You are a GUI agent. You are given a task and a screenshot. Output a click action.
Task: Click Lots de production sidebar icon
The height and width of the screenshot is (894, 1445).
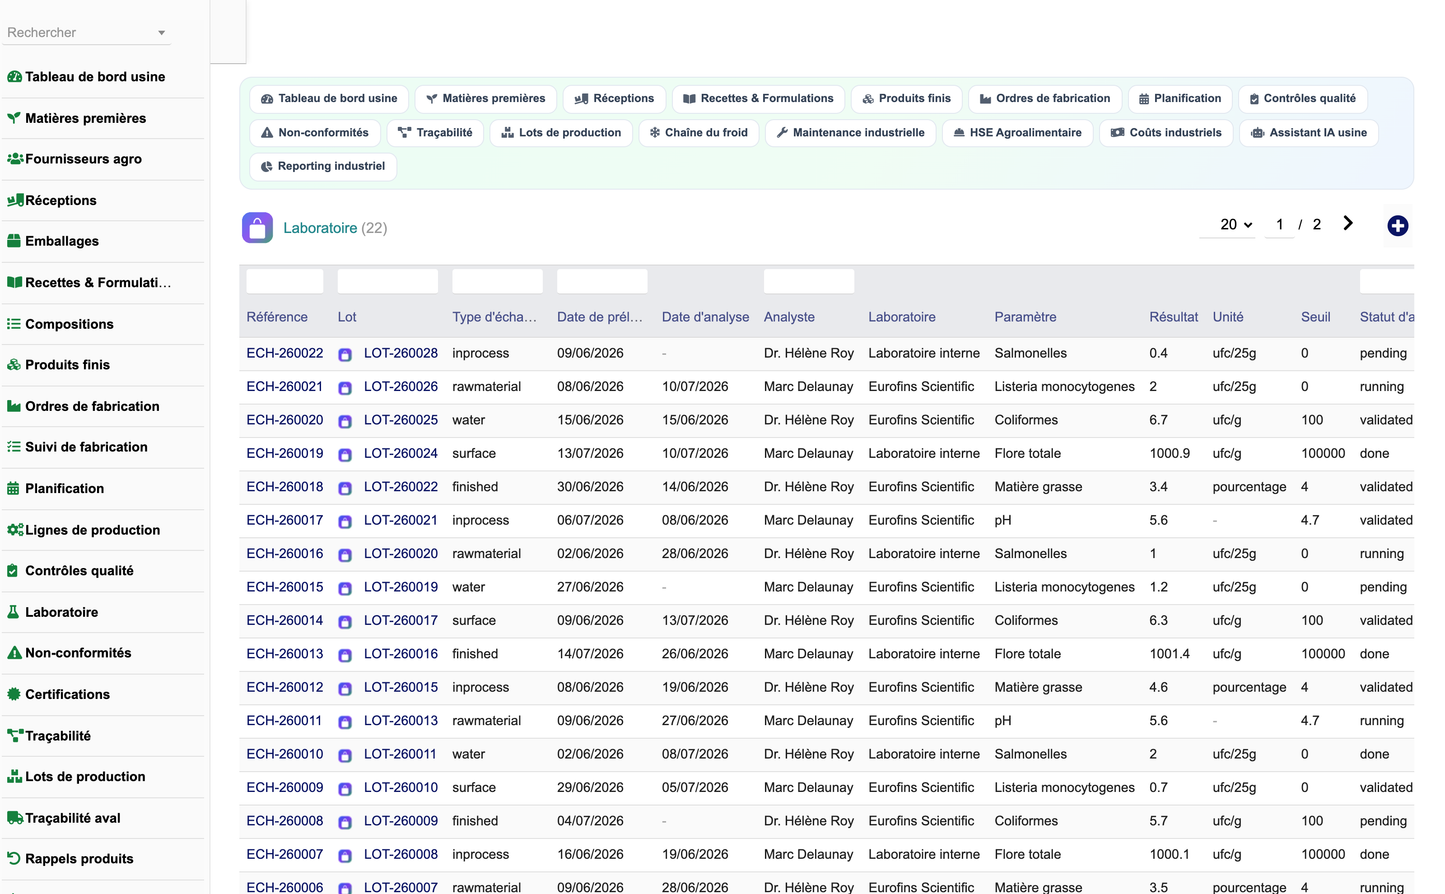click(14, 777)
